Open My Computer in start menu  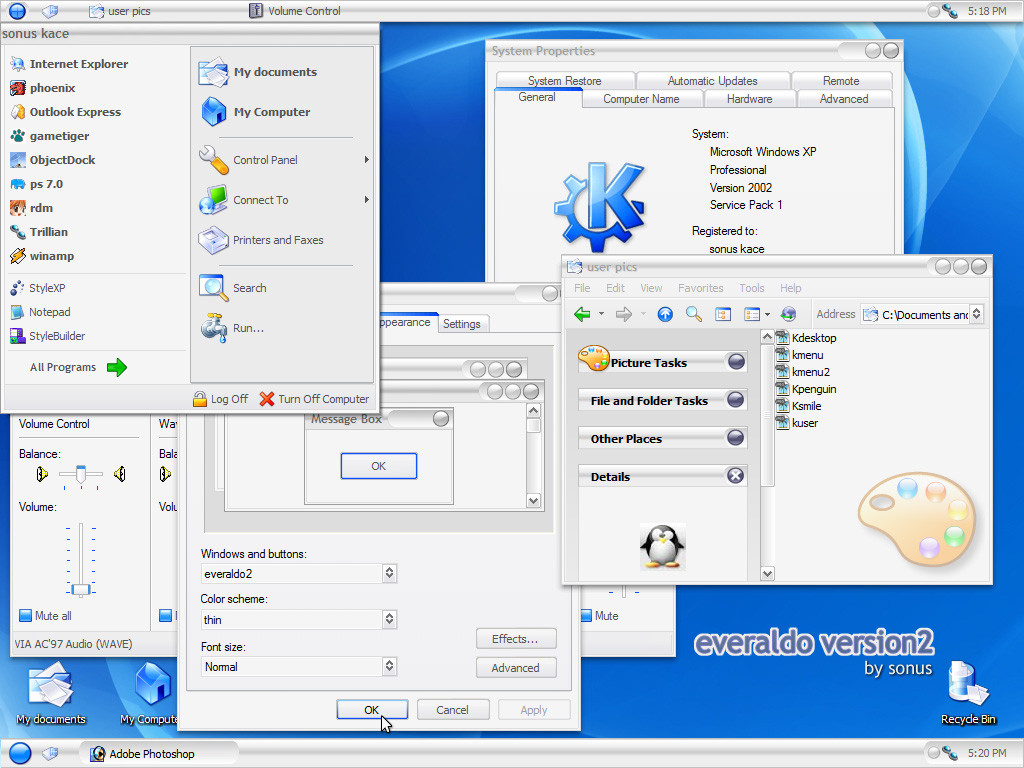click(255, 112)
